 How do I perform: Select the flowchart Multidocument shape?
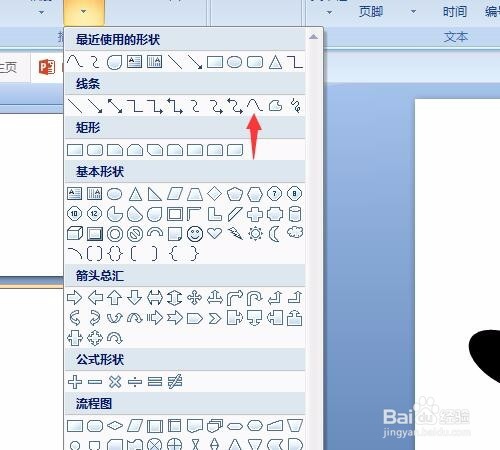[x=215, y=426]
